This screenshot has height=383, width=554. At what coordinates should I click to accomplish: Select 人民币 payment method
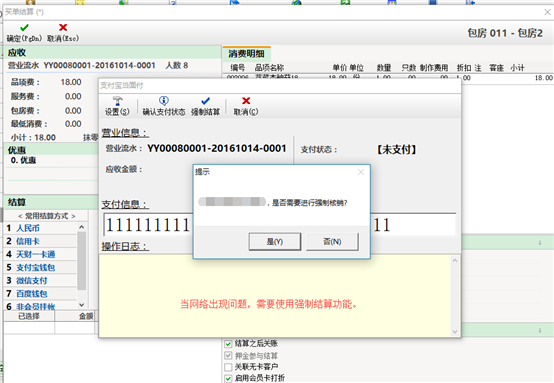(40, 228)
